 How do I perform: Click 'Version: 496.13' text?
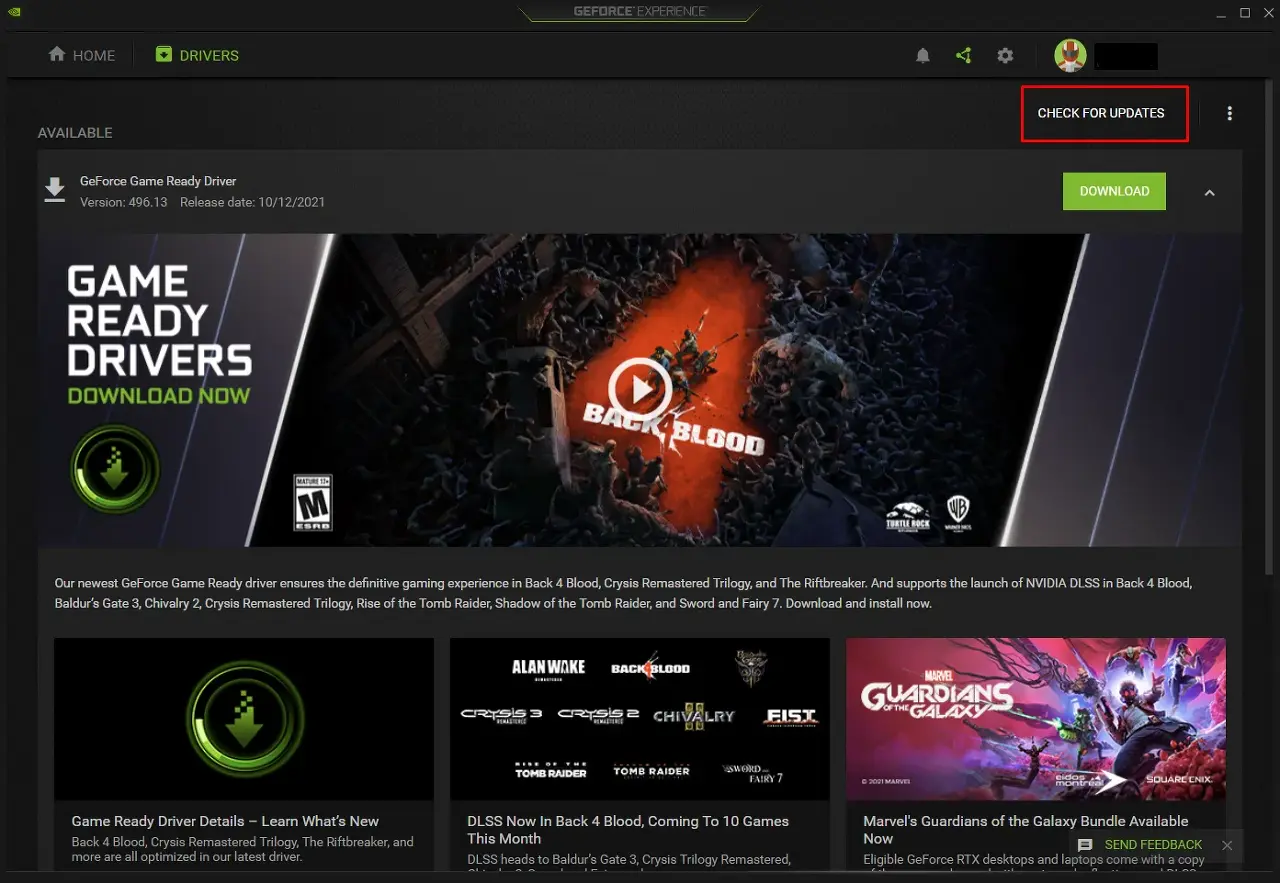coord(124,202)
